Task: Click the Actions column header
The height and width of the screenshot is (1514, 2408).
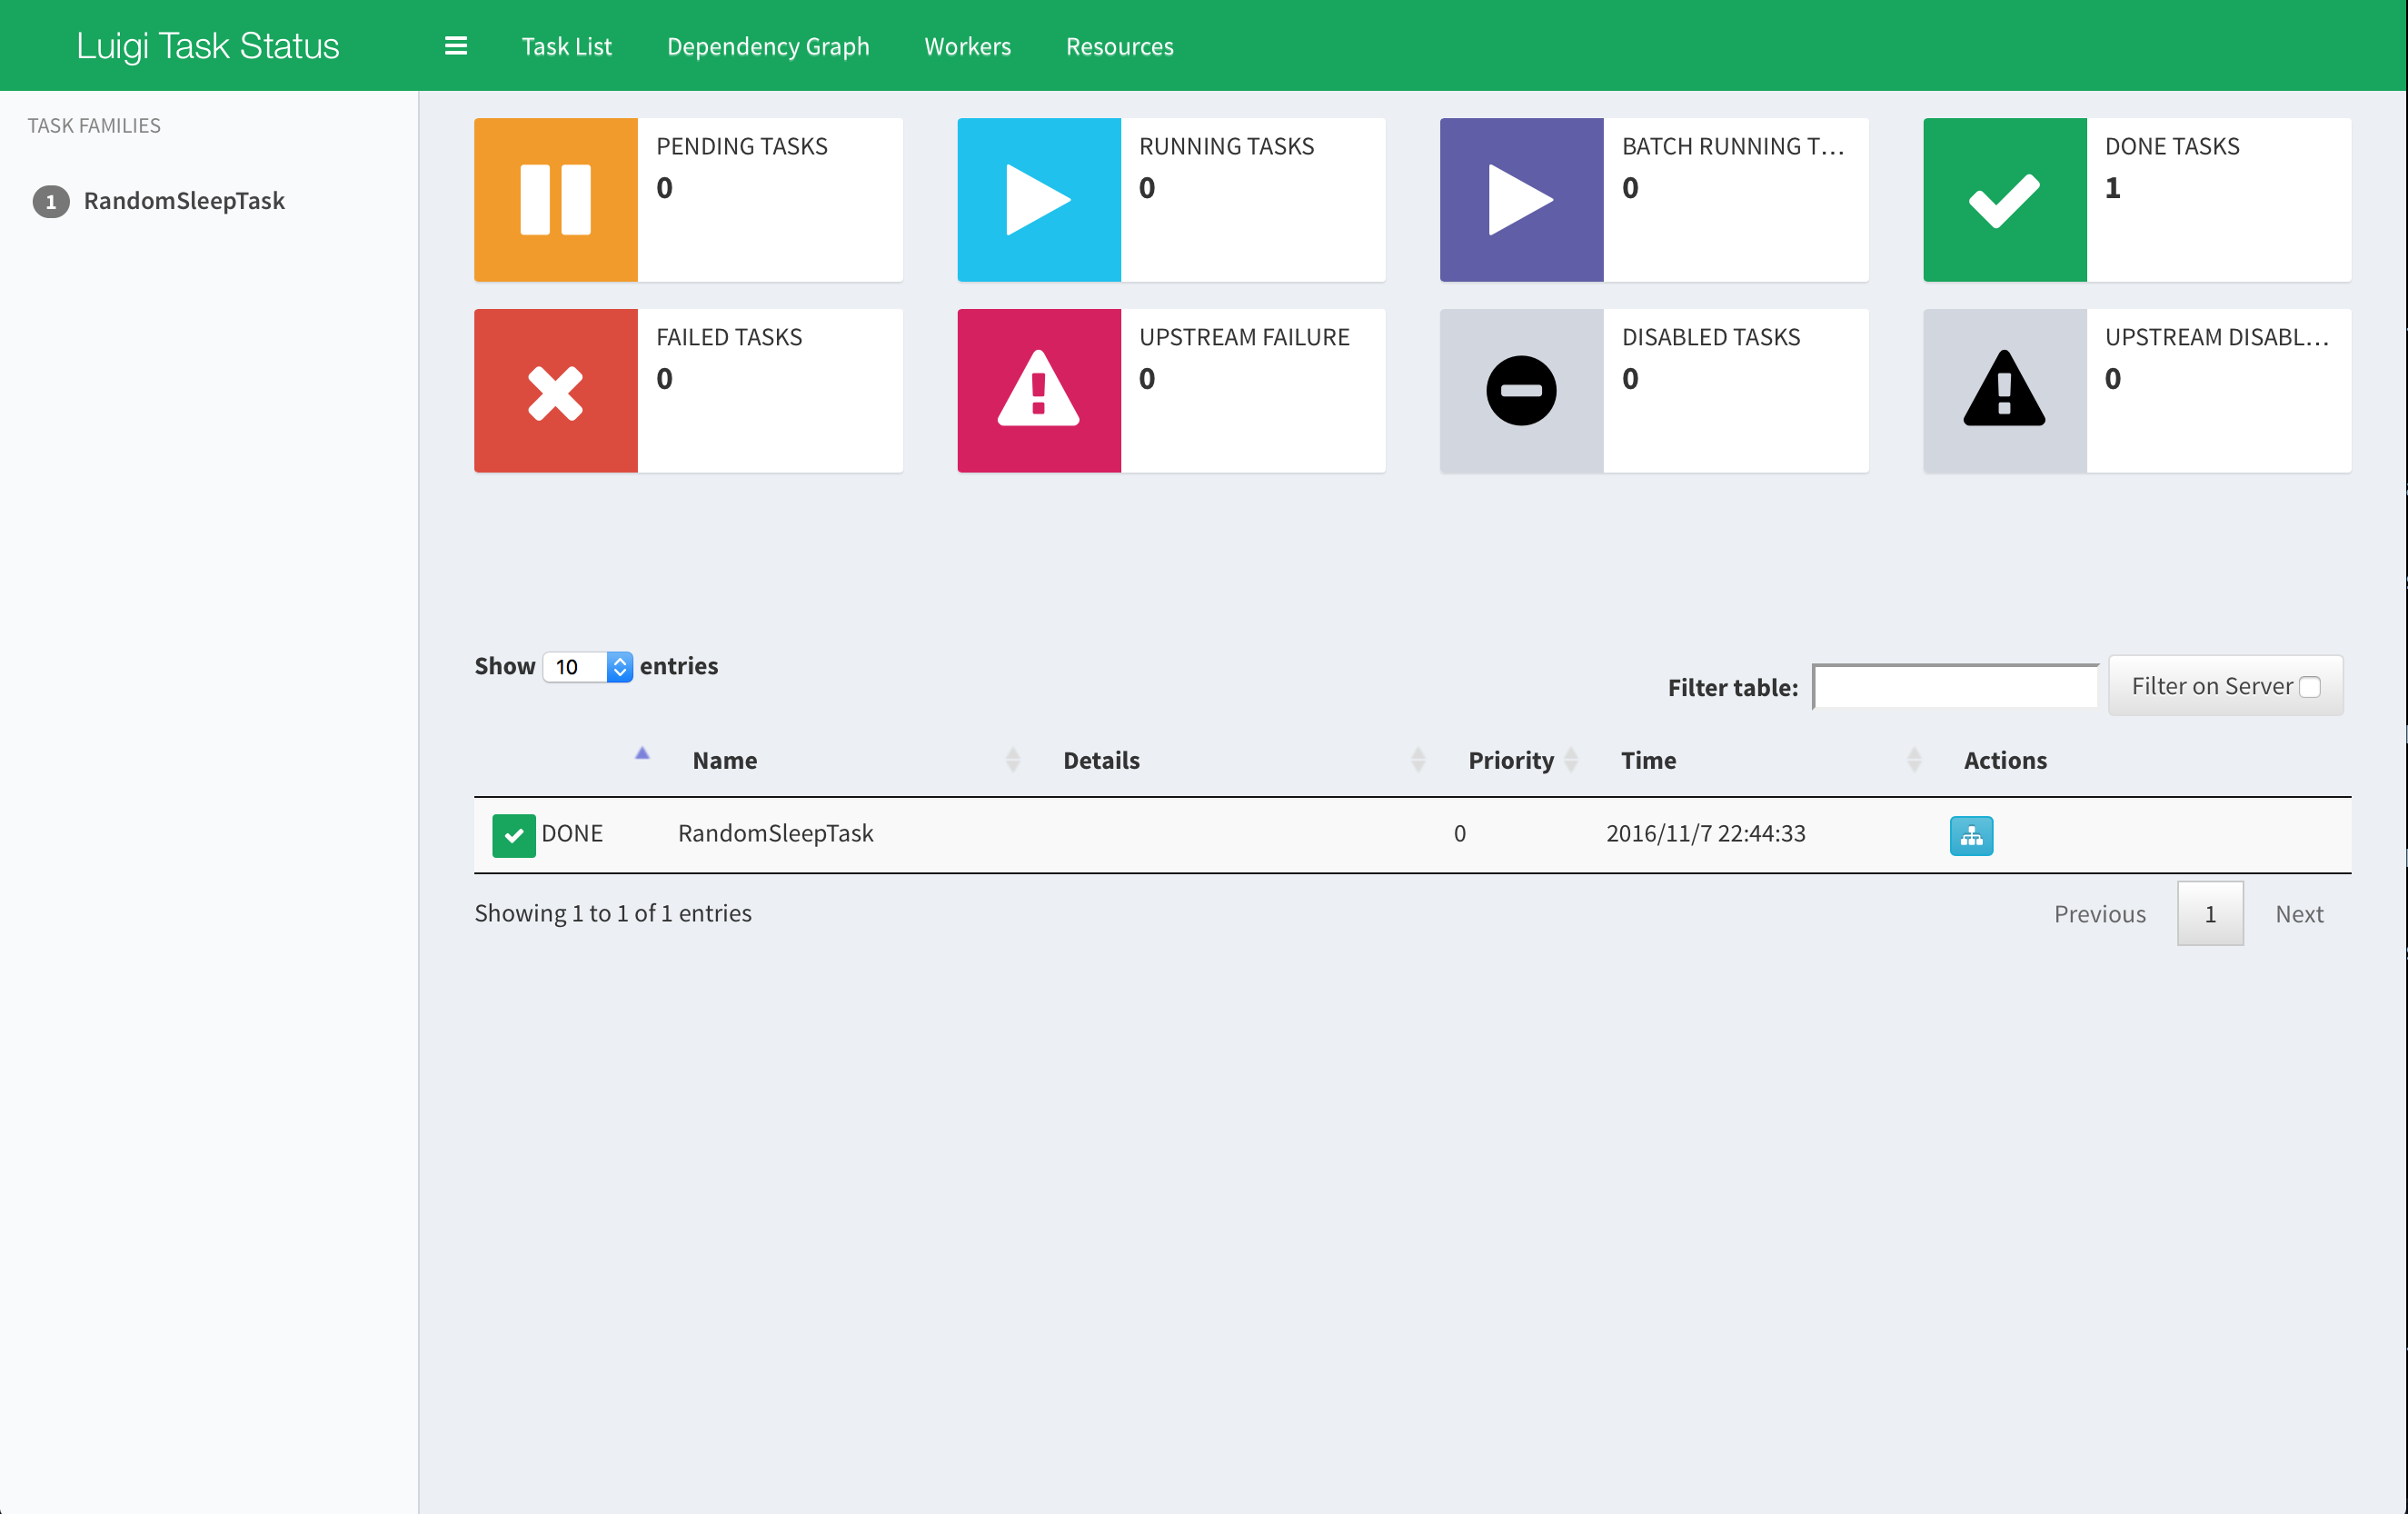Action: (x=2005, y=760)
